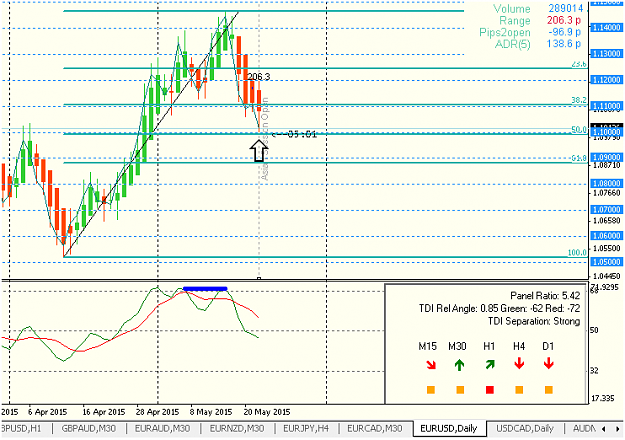Click the red D1 down trend arrow
This screenshot has height=440, width=625.
549,363
